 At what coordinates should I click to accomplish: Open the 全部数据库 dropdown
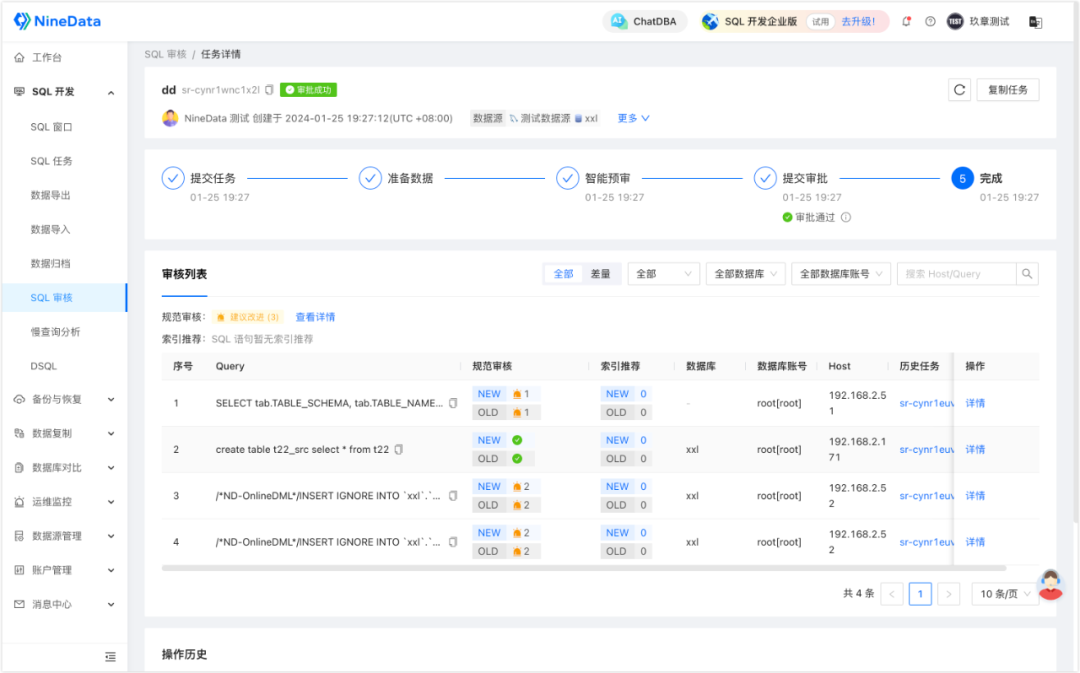(745, 274)
